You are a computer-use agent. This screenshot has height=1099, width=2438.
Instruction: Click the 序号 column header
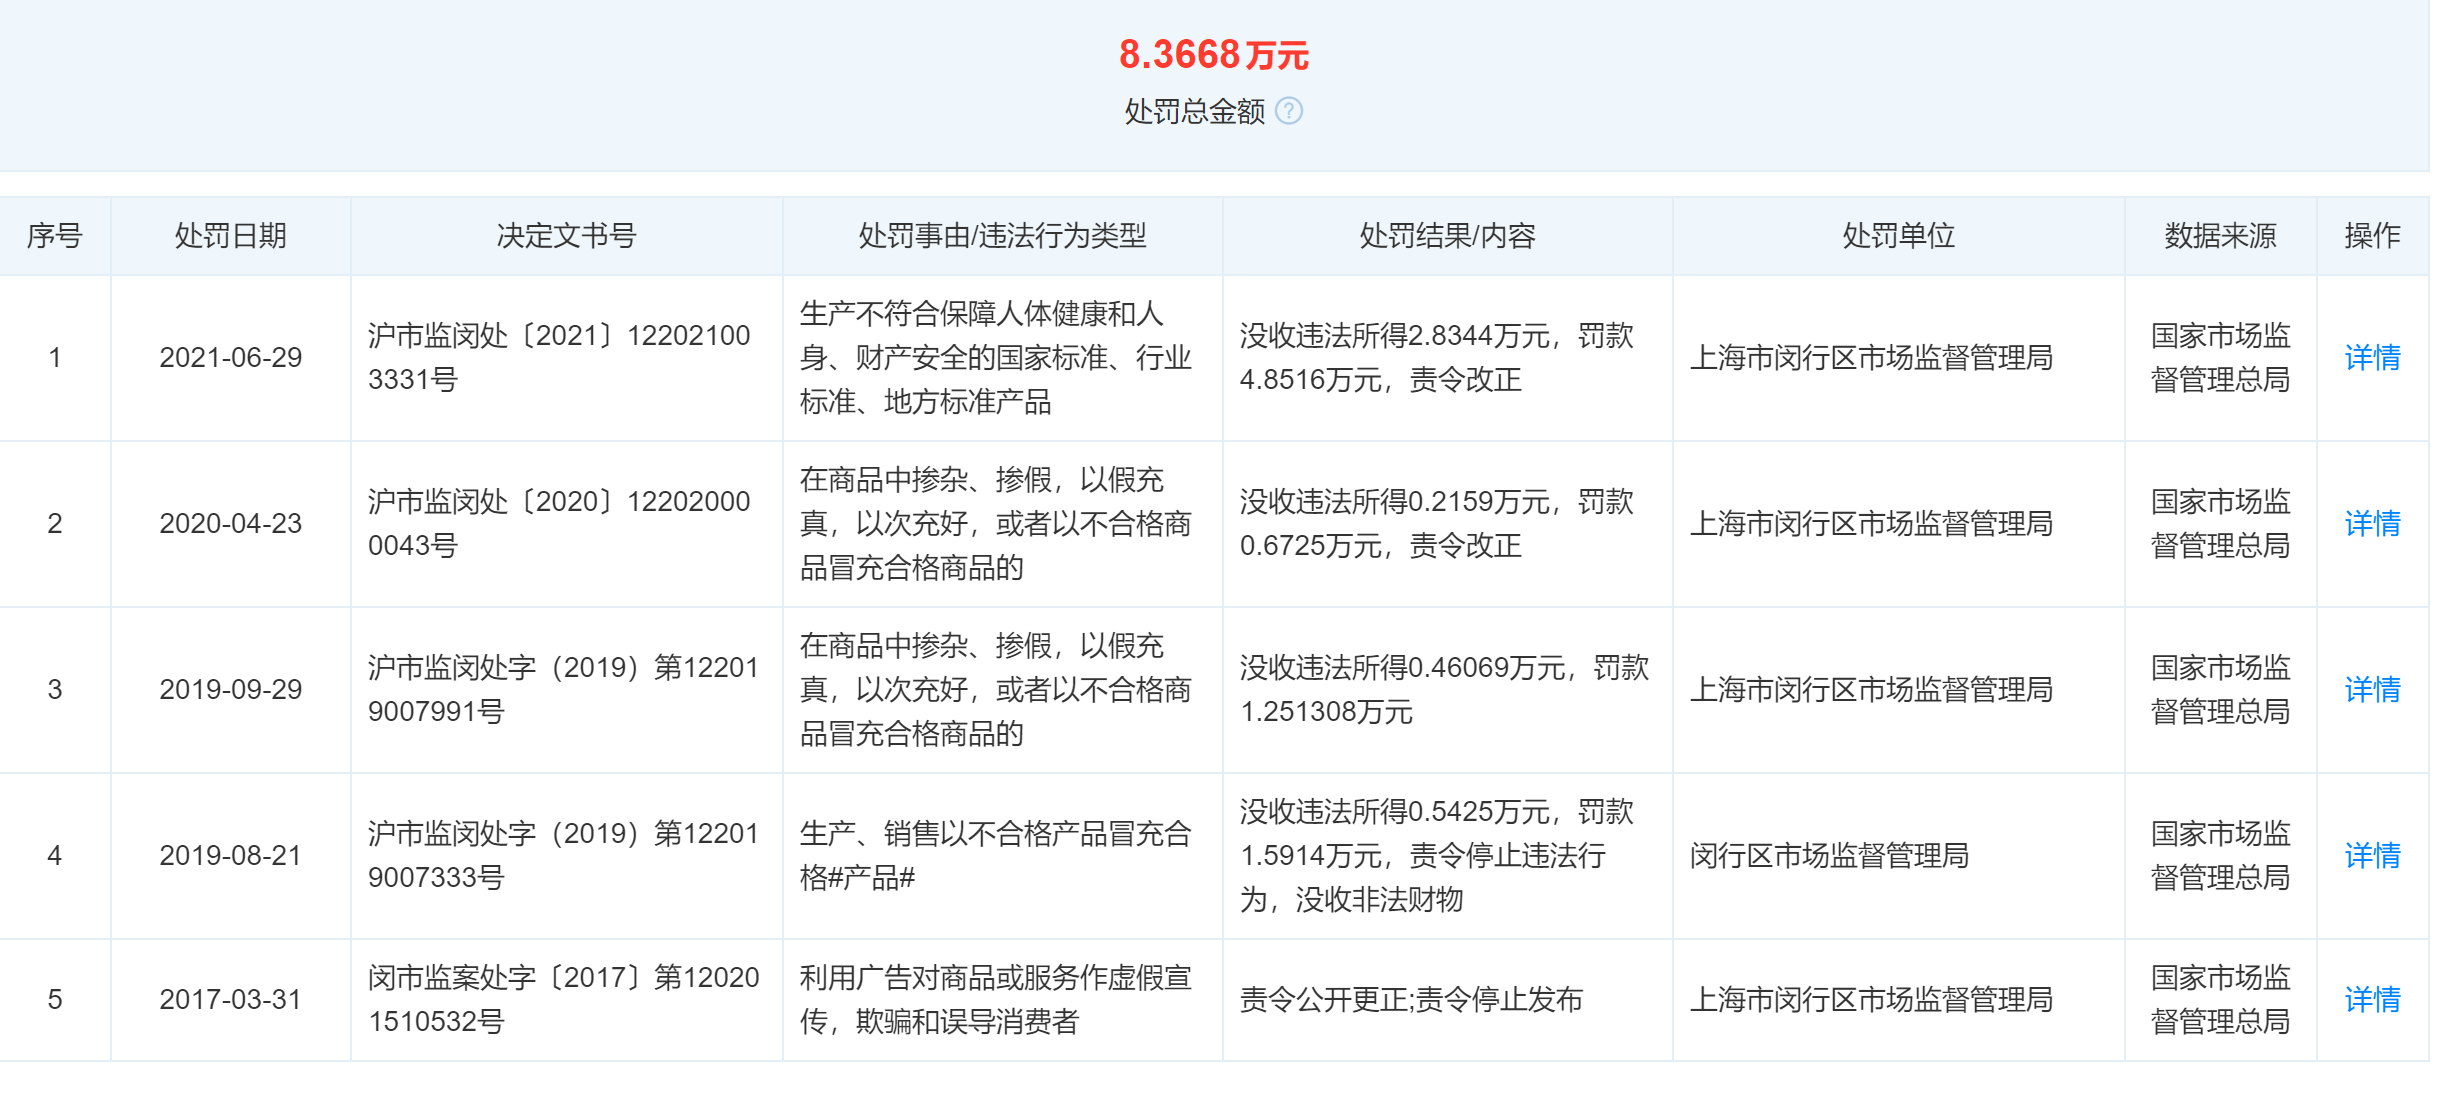[55, 236]
